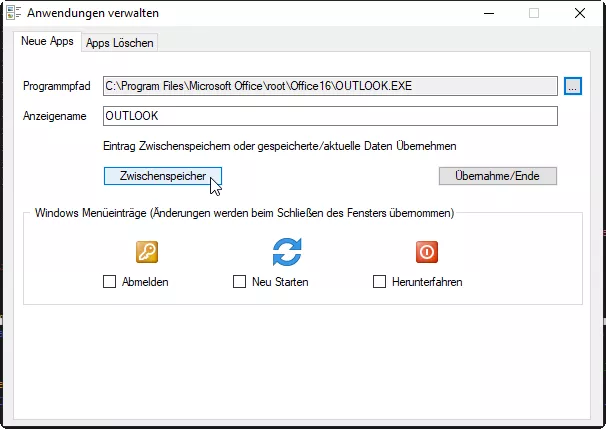Click the app icon in the title bar
606x429 pixels.
[11, 14]
